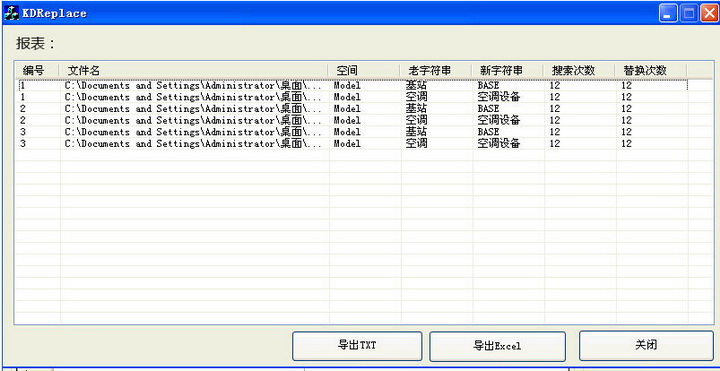
Task: Click Model in file 2's 空调 row
Action: (347, 120)
